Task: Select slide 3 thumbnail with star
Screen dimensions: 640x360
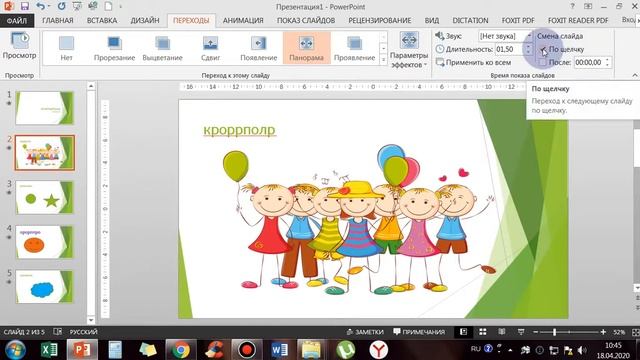Action: click(x=44, y=198)
